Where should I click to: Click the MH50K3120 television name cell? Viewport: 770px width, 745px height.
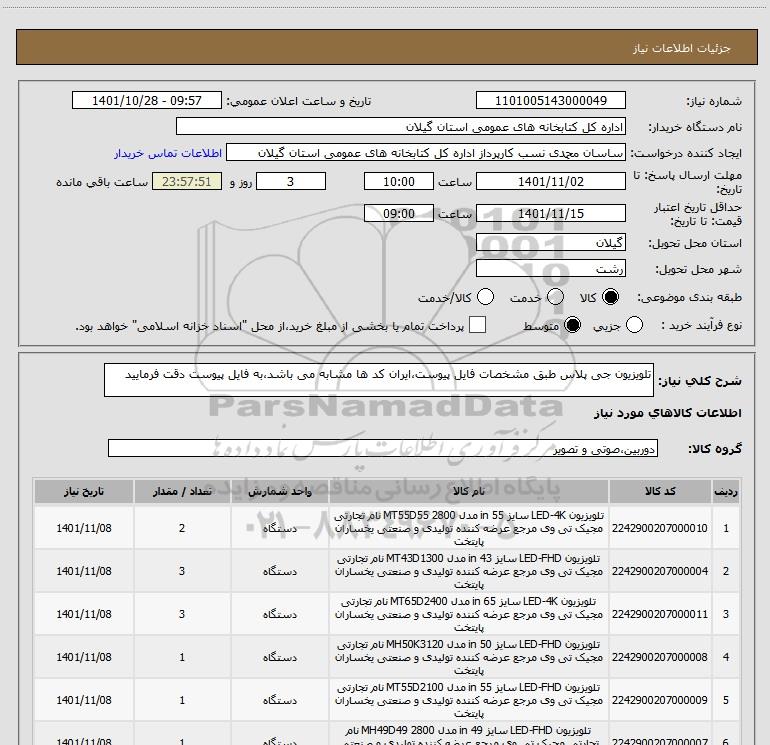pyautogui.click(x=469, y=657)
